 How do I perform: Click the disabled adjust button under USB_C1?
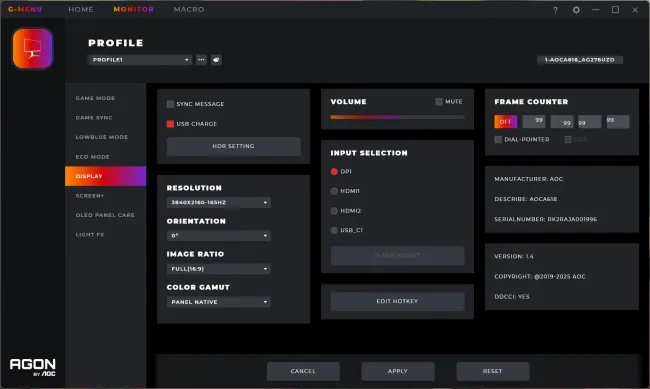397,255
